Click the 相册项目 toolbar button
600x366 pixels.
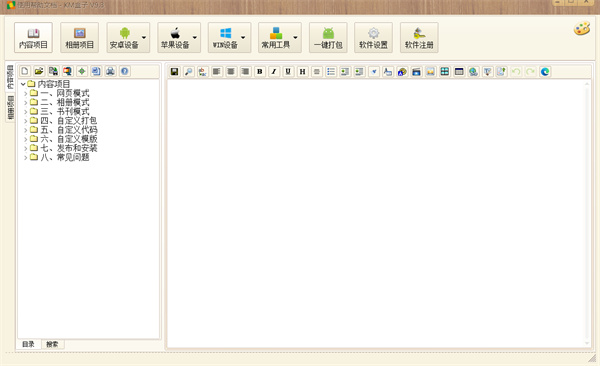click(x=80, y=38)
